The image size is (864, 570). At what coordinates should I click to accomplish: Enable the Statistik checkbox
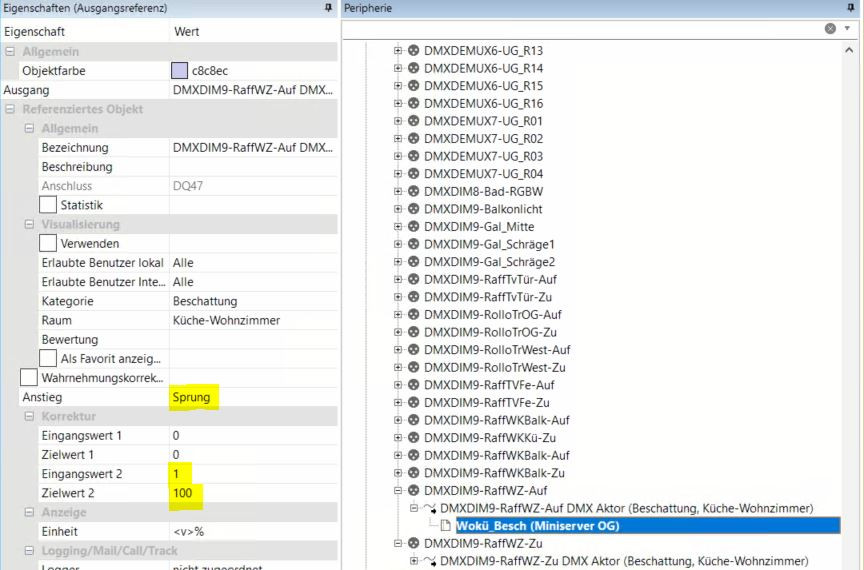point(48,205)
